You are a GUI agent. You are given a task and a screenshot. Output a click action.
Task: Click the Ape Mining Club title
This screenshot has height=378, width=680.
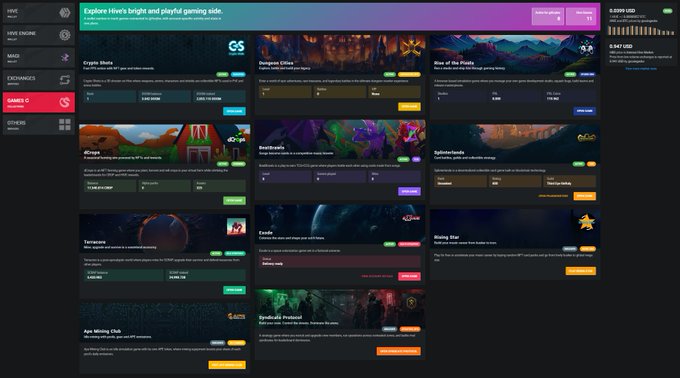click(102, 331)
